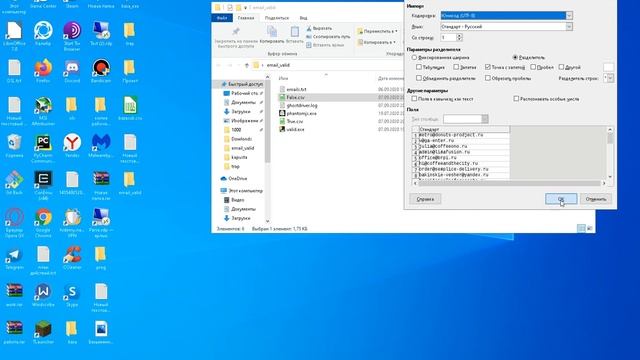Click Pin to Quick Access ribbon icon
Viewport: 640px width, 360px height.
tap(236, 37)
